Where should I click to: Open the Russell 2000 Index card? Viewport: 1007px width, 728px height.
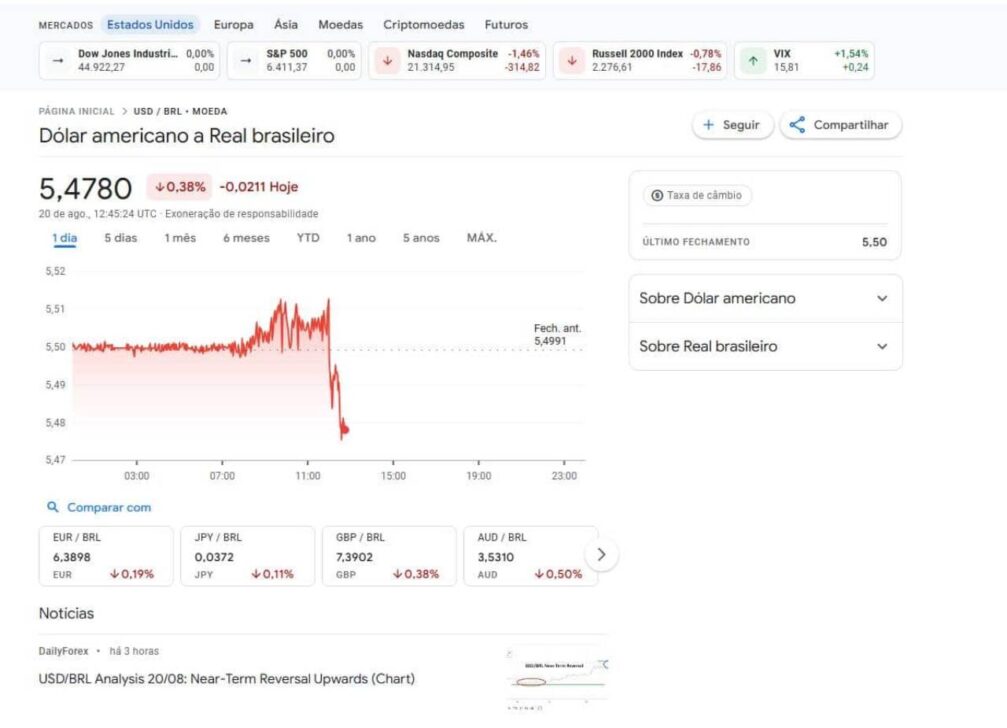pyautogui.click(x=640, y=60)
